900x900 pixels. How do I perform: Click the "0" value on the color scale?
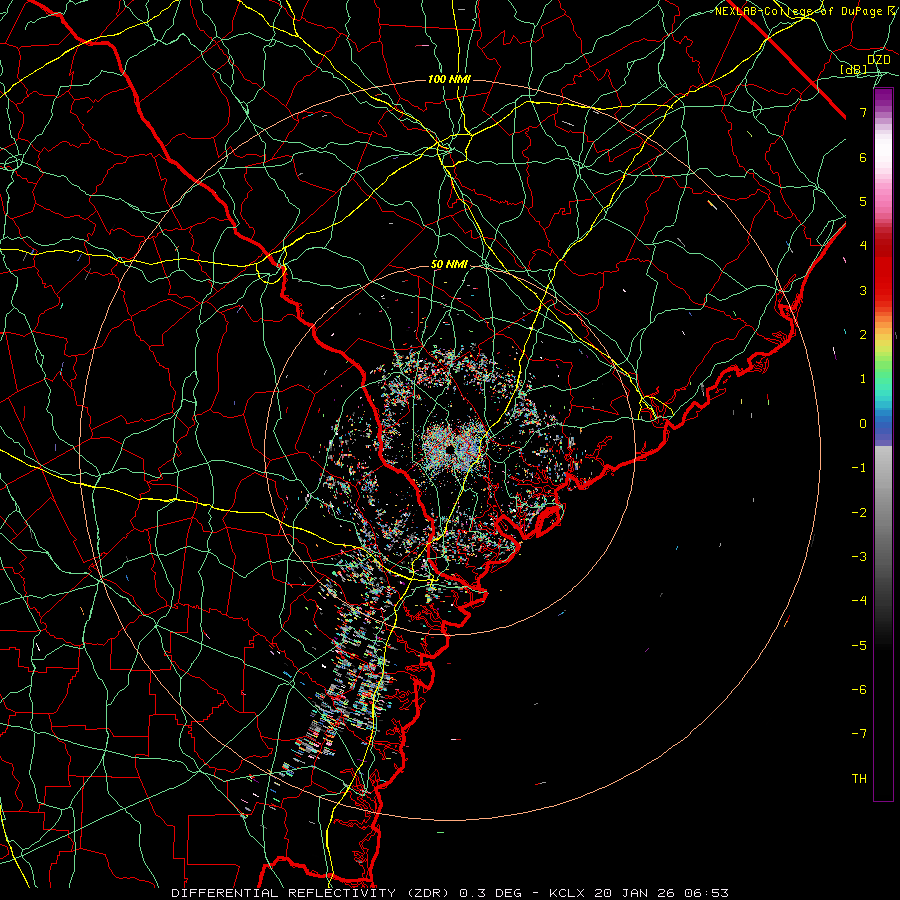click(x=863, y=424)
